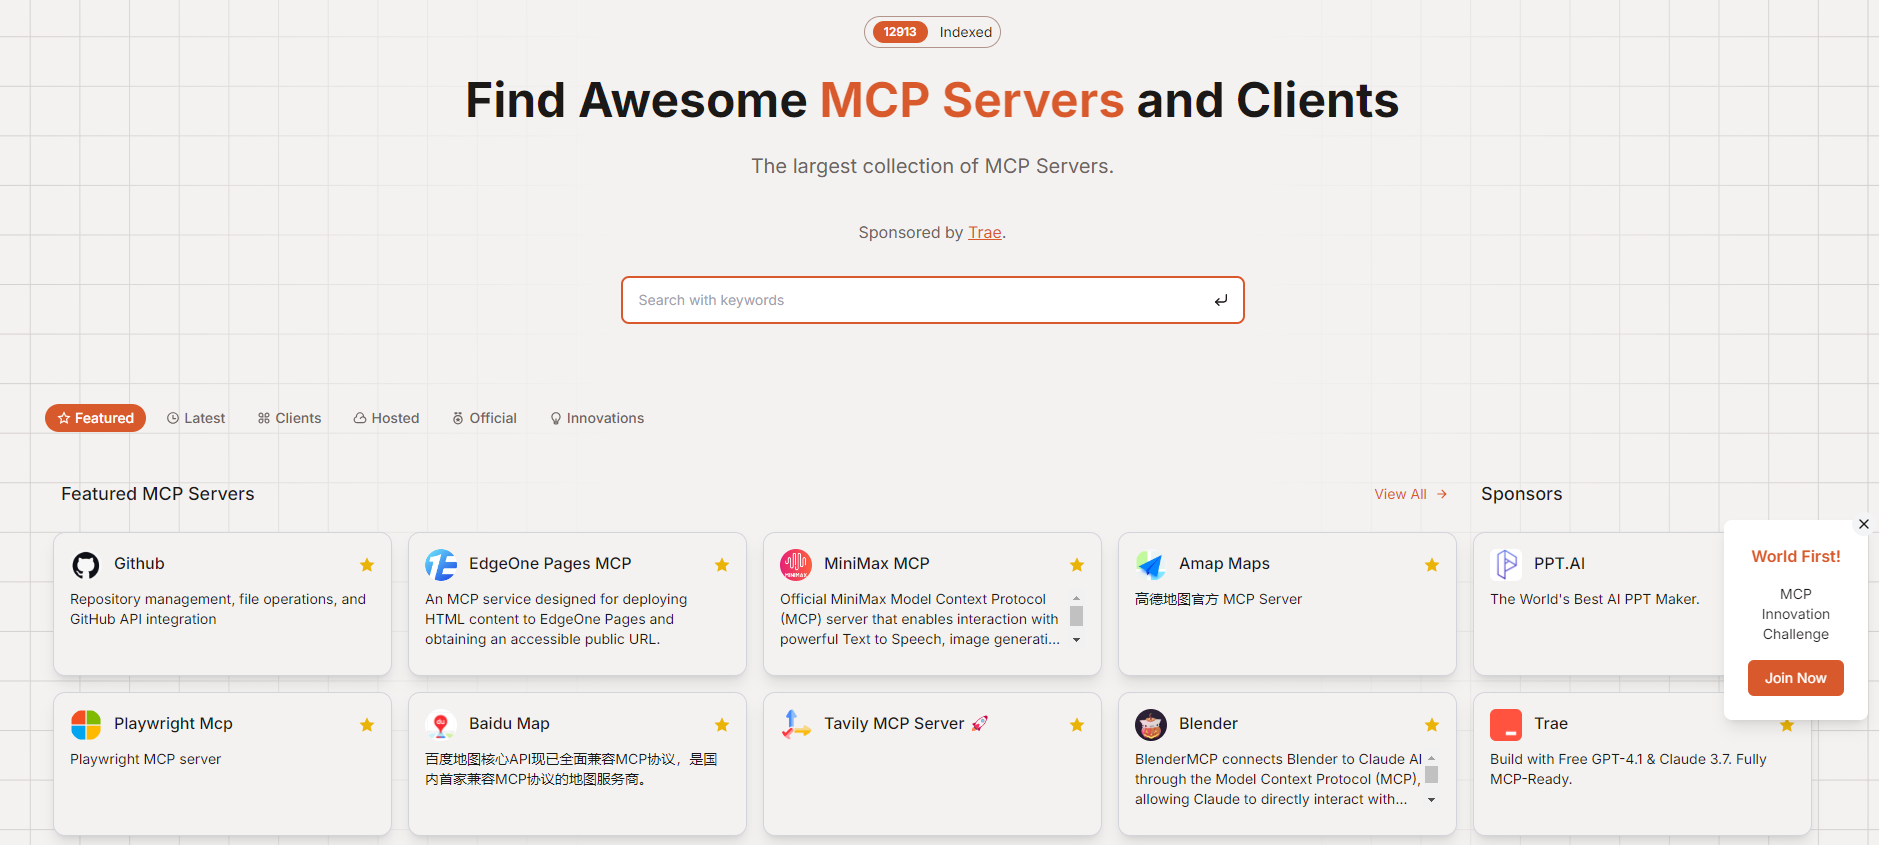Screen dimensions: 1879x845
Task: Click the 'Sponsors' heading
Action: coord(1521,494)
